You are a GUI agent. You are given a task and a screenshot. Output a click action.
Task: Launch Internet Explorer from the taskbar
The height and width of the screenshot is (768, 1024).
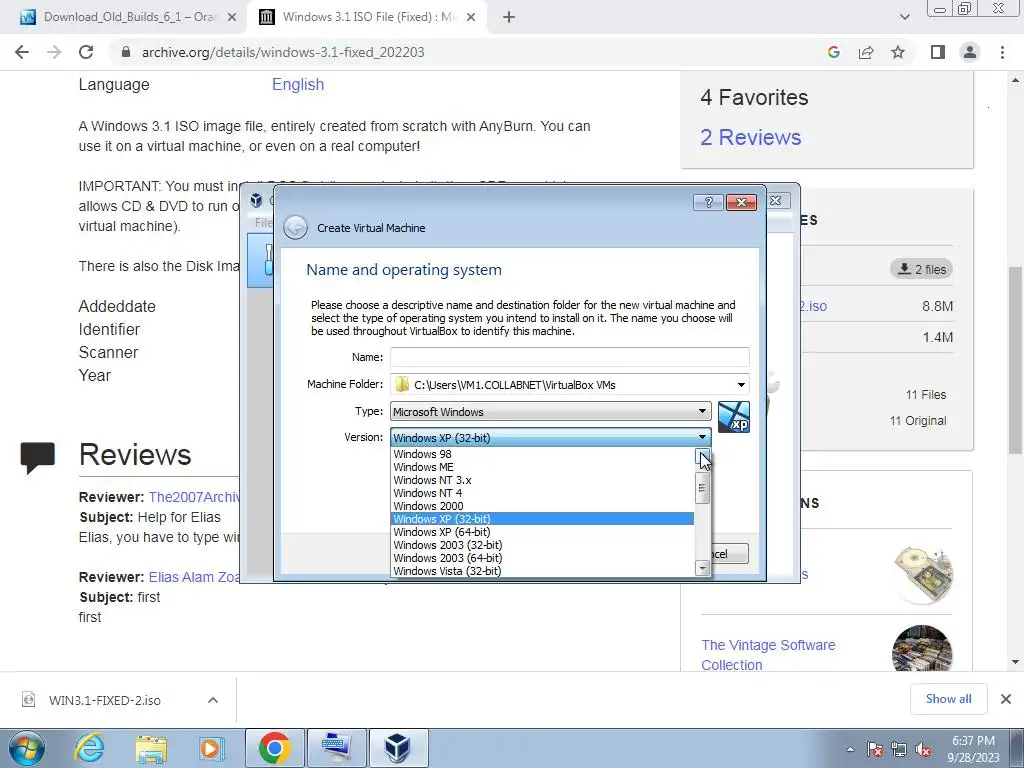coord(89,748)
